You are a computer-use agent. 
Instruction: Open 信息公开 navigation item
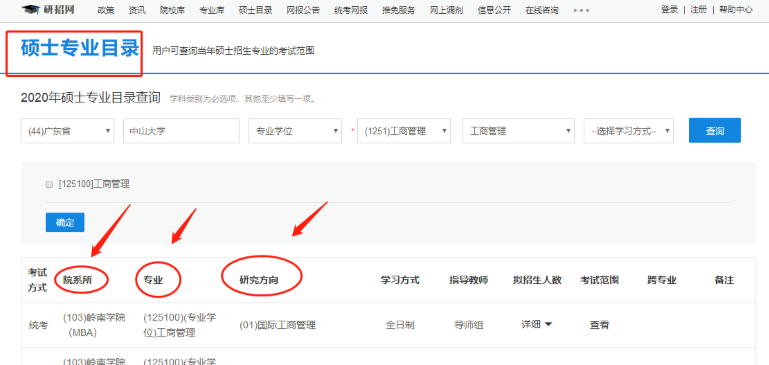(x=494, y=10)
